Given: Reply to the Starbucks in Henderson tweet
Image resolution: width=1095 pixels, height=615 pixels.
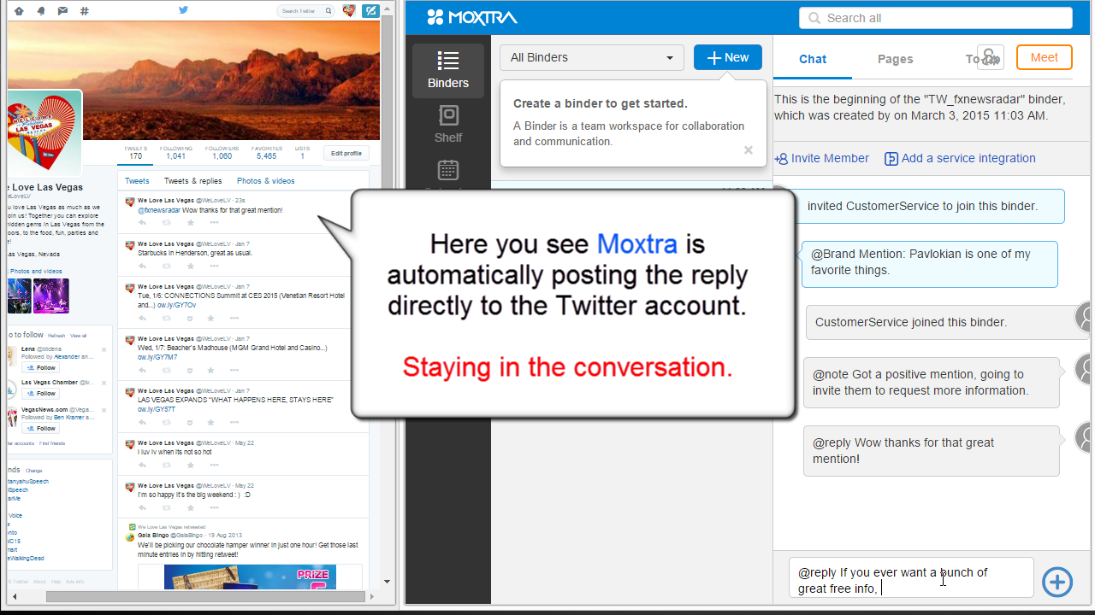Looking at the screenshot, I should click(x=142, y=266).
